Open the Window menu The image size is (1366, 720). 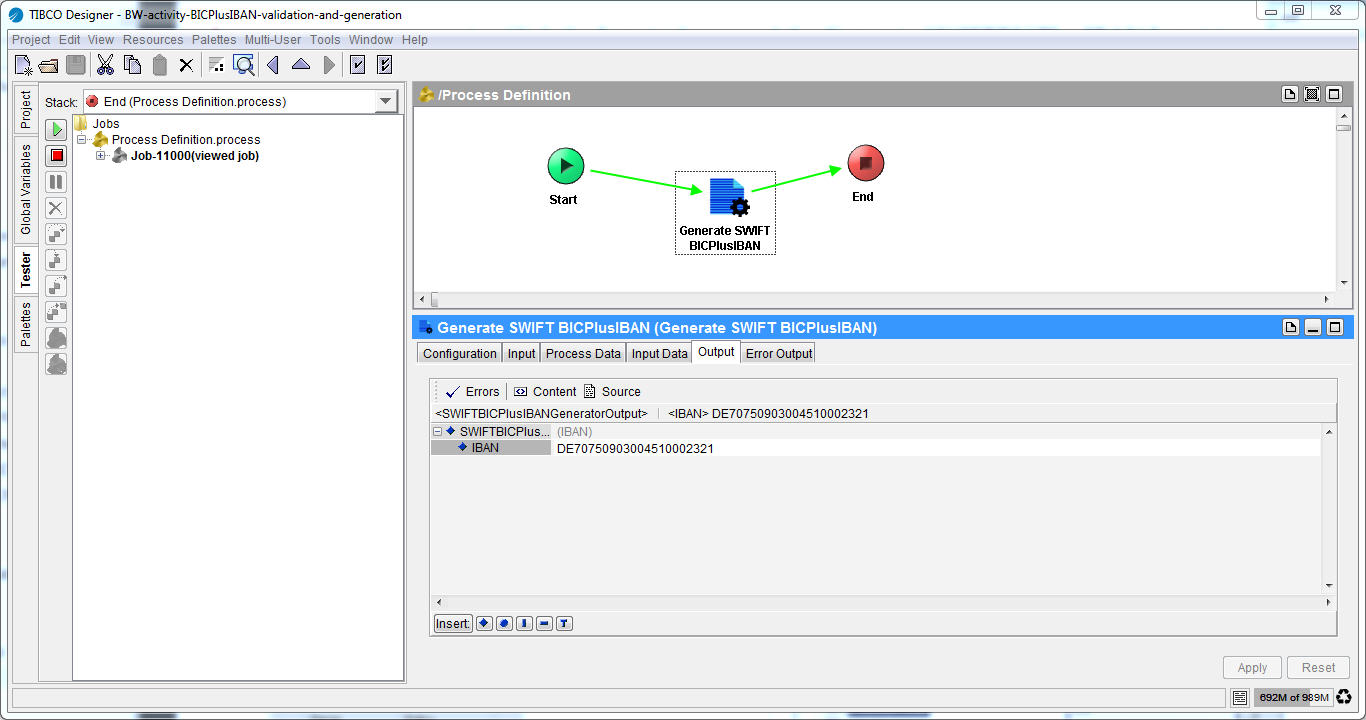(371, 40)
